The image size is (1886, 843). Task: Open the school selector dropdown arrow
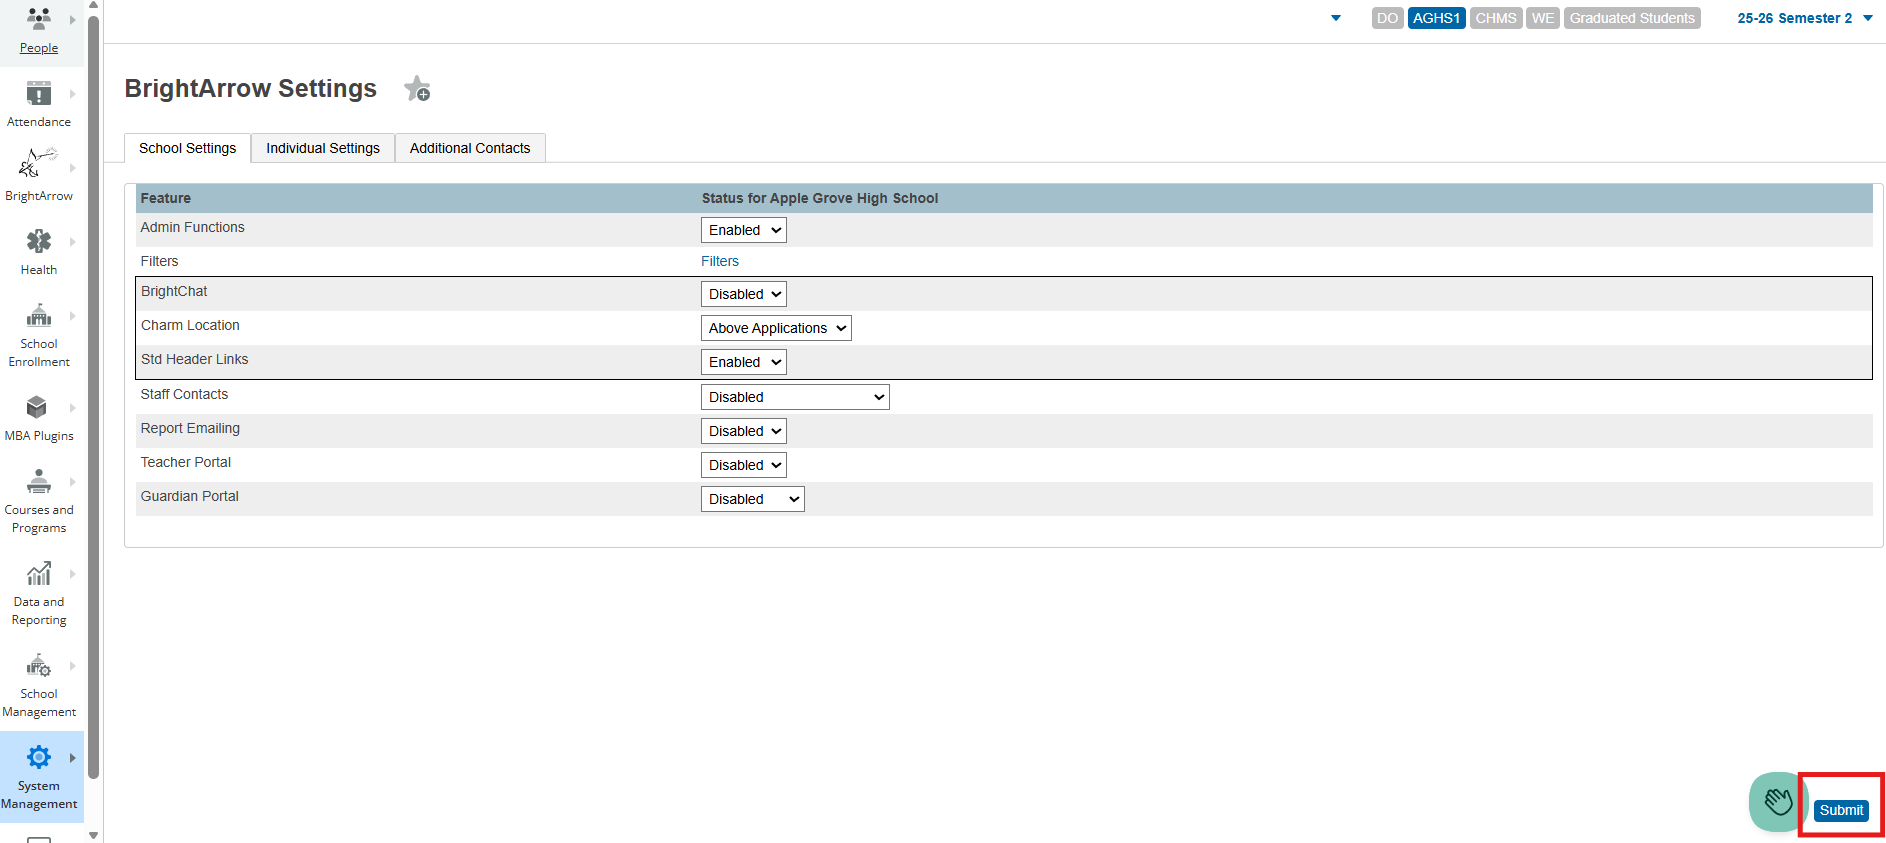pyautogui.click(x=1336, y=18)
